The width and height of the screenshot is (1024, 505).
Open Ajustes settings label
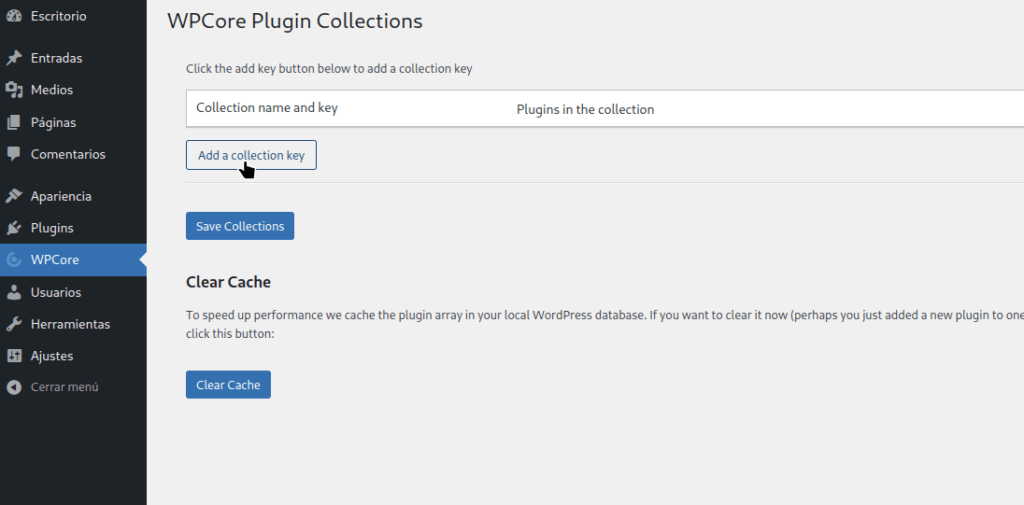tap(52, 356)
